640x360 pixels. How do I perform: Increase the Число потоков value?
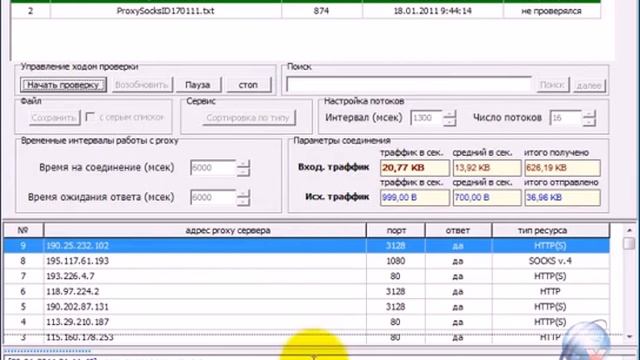(x=589, y=114)
